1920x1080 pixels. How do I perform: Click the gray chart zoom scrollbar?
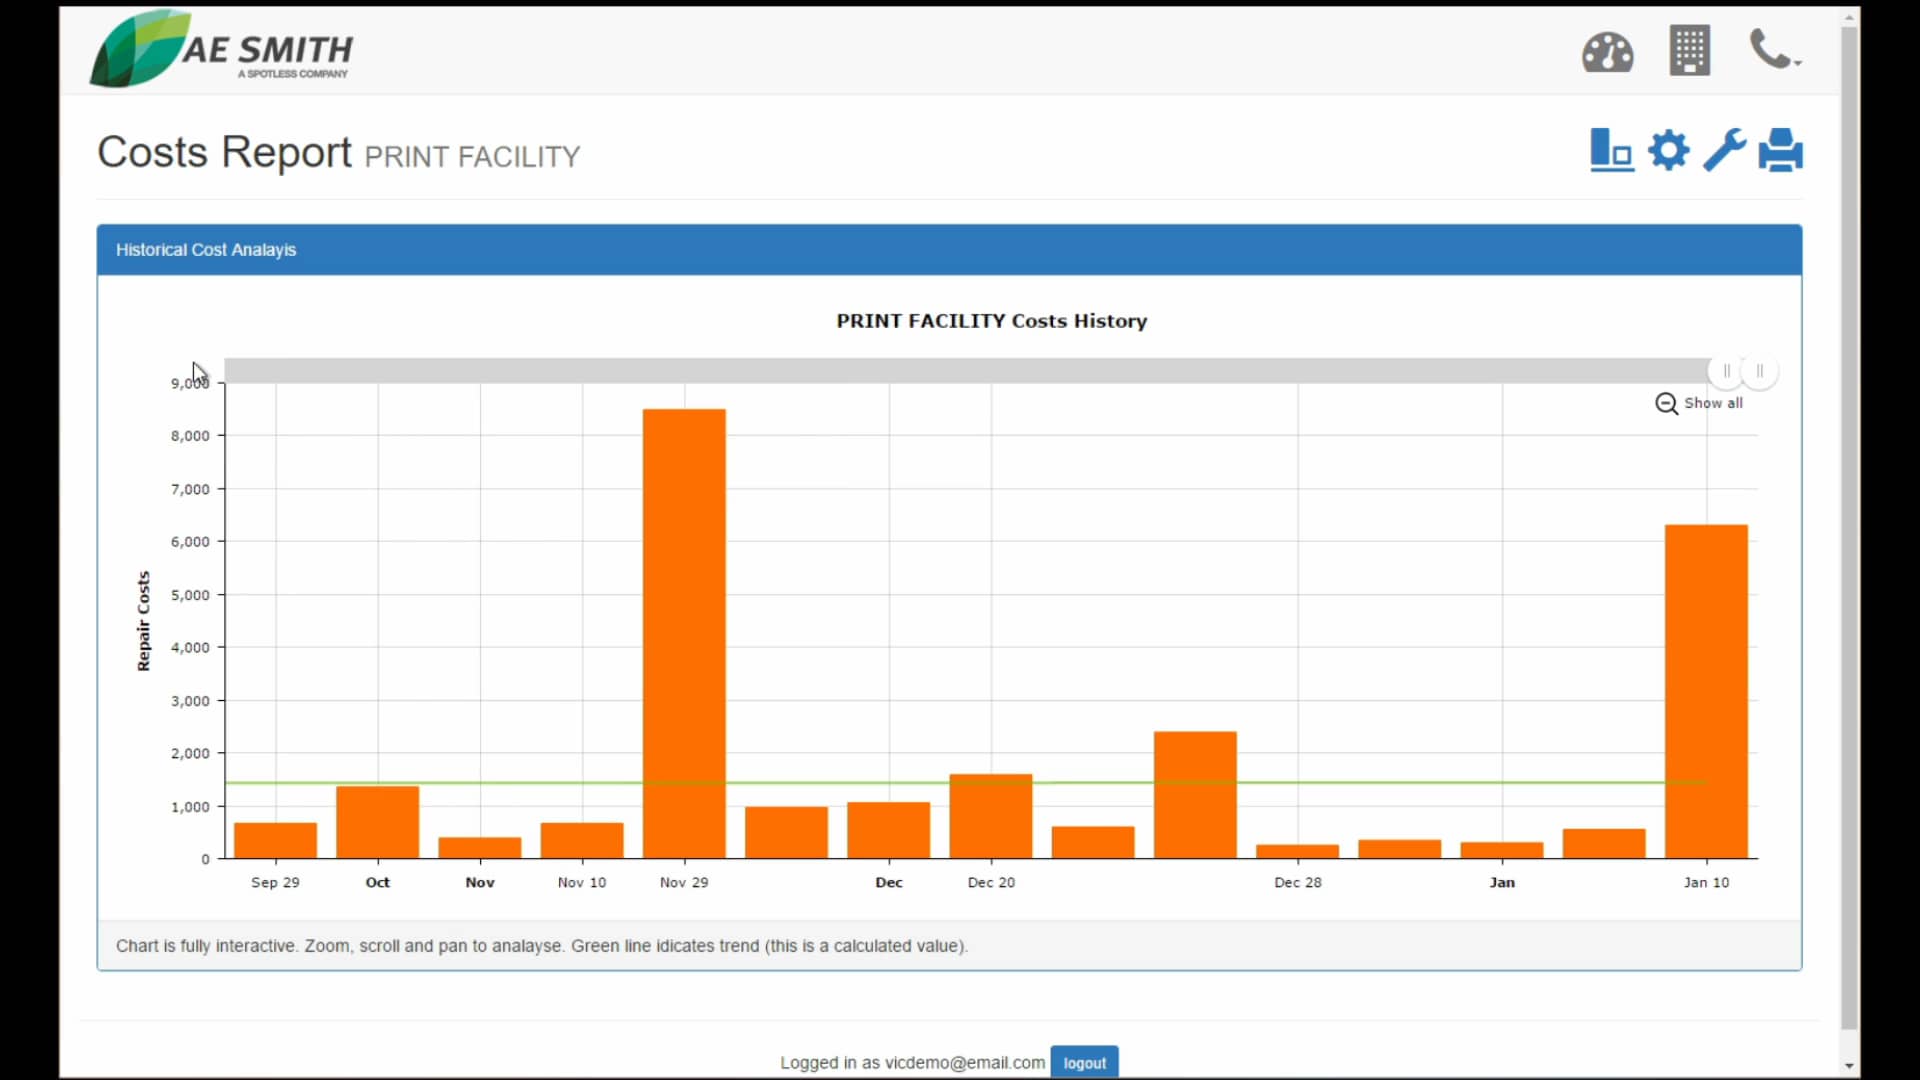(960, 371)
